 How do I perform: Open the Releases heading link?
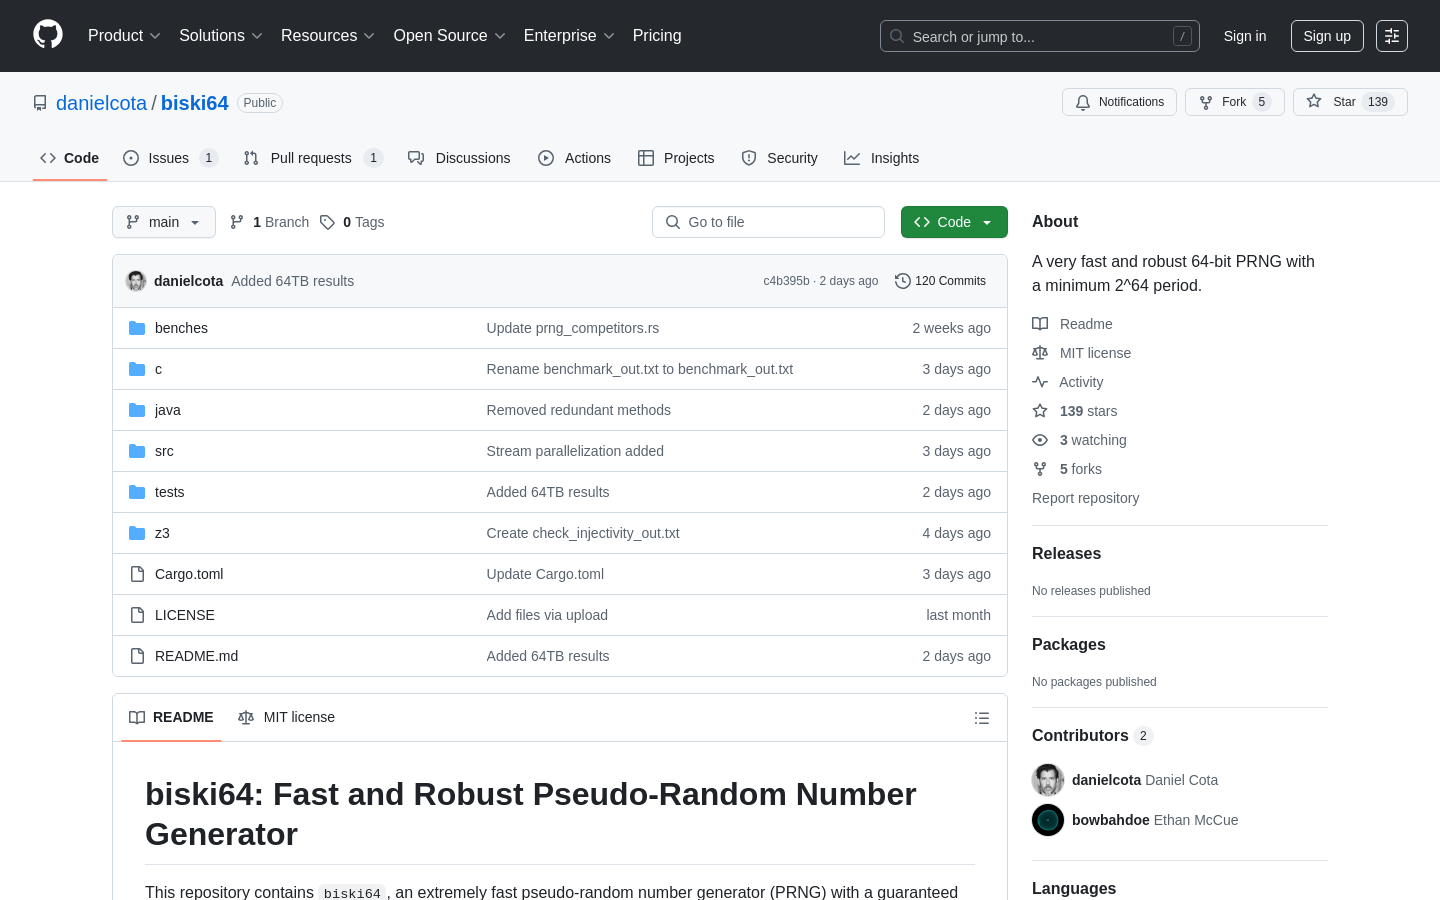pos(1066,553)
